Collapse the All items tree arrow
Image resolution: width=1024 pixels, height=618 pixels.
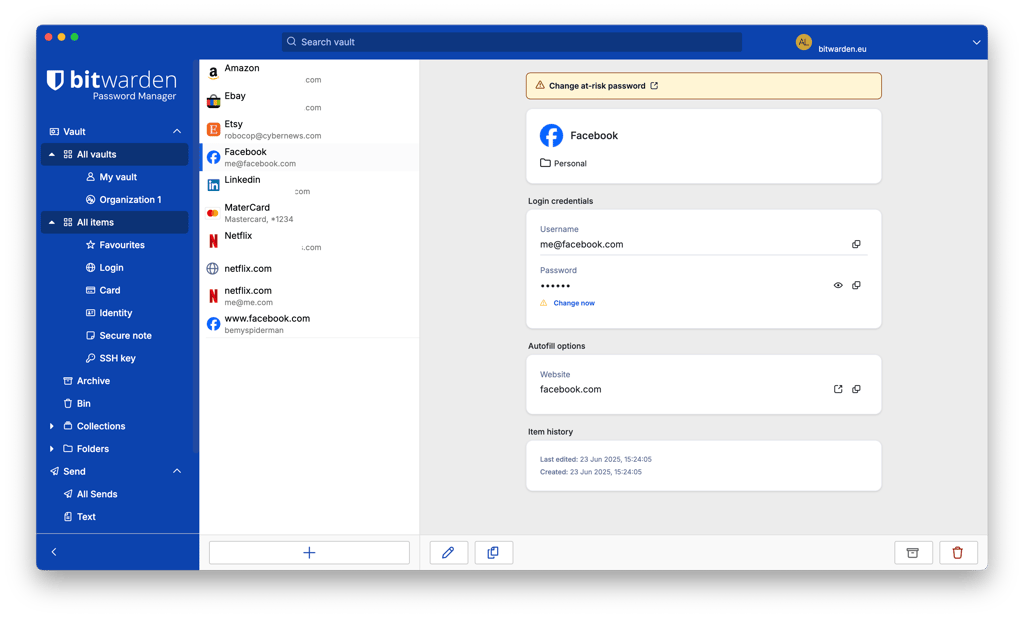coord(52,223)
